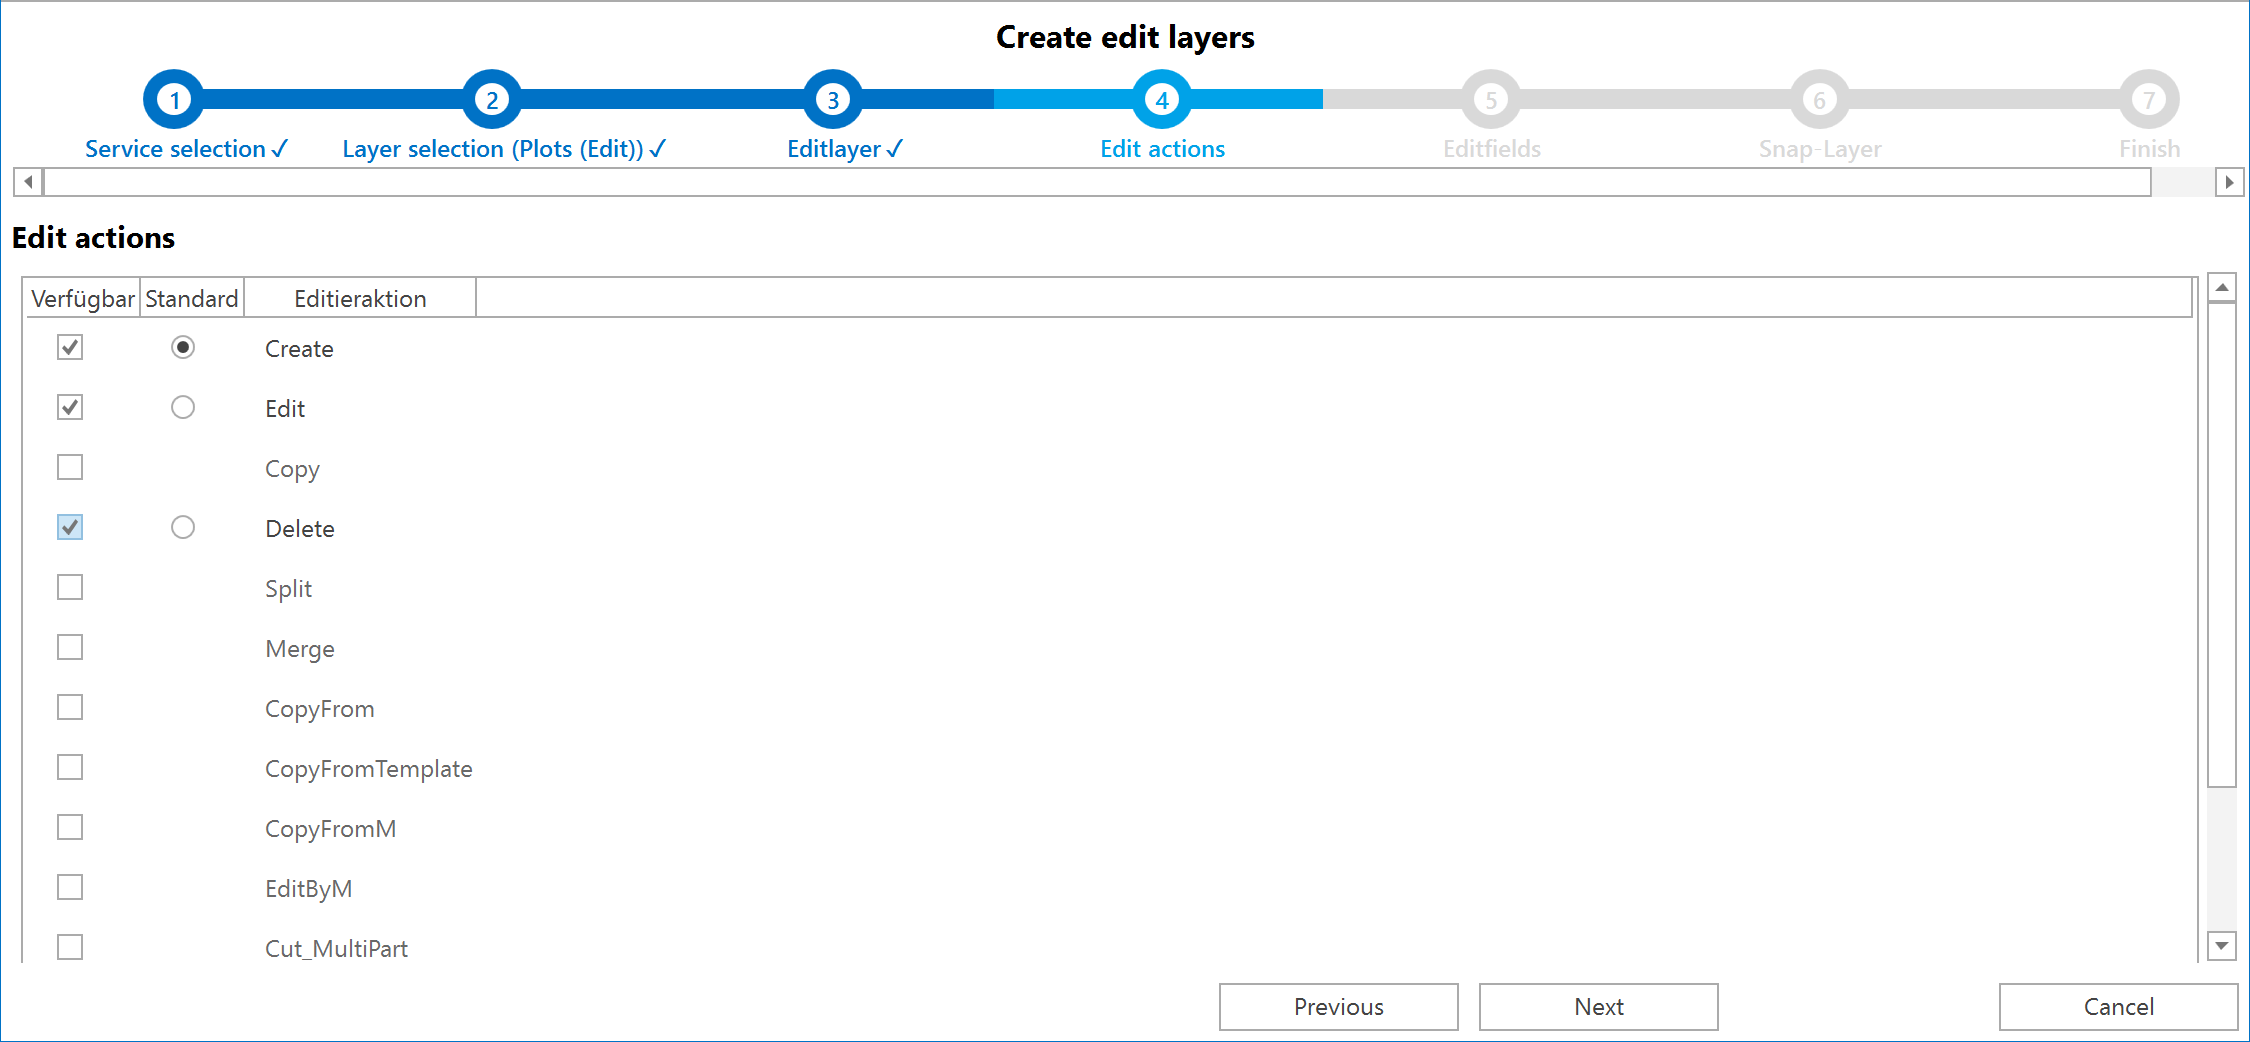Image resolution: width=2250 pixels, height=1042 pixels.
Task: Set Delete as standard edit action
Action: pyautogui.click(x=183, y=527)
